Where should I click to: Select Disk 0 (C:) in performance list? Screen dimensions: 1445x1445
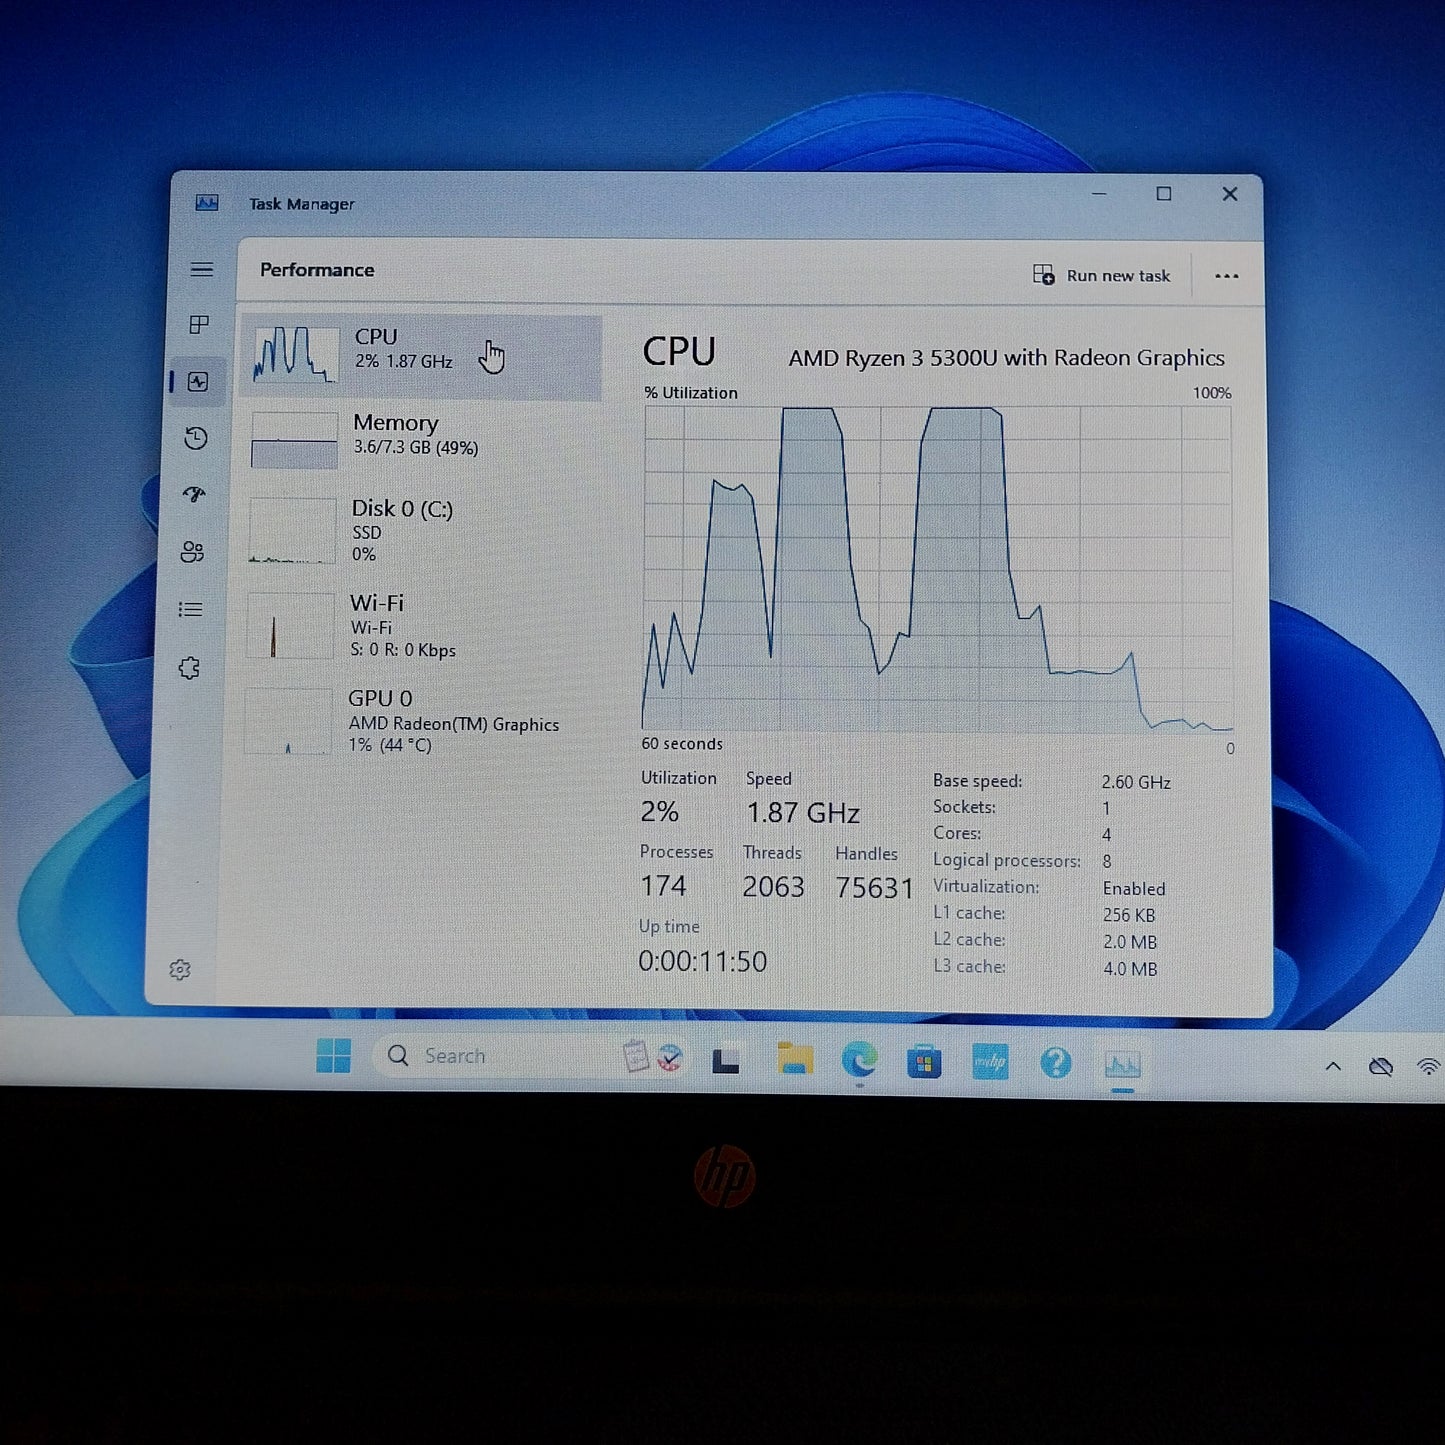click(x=419, y=530)
